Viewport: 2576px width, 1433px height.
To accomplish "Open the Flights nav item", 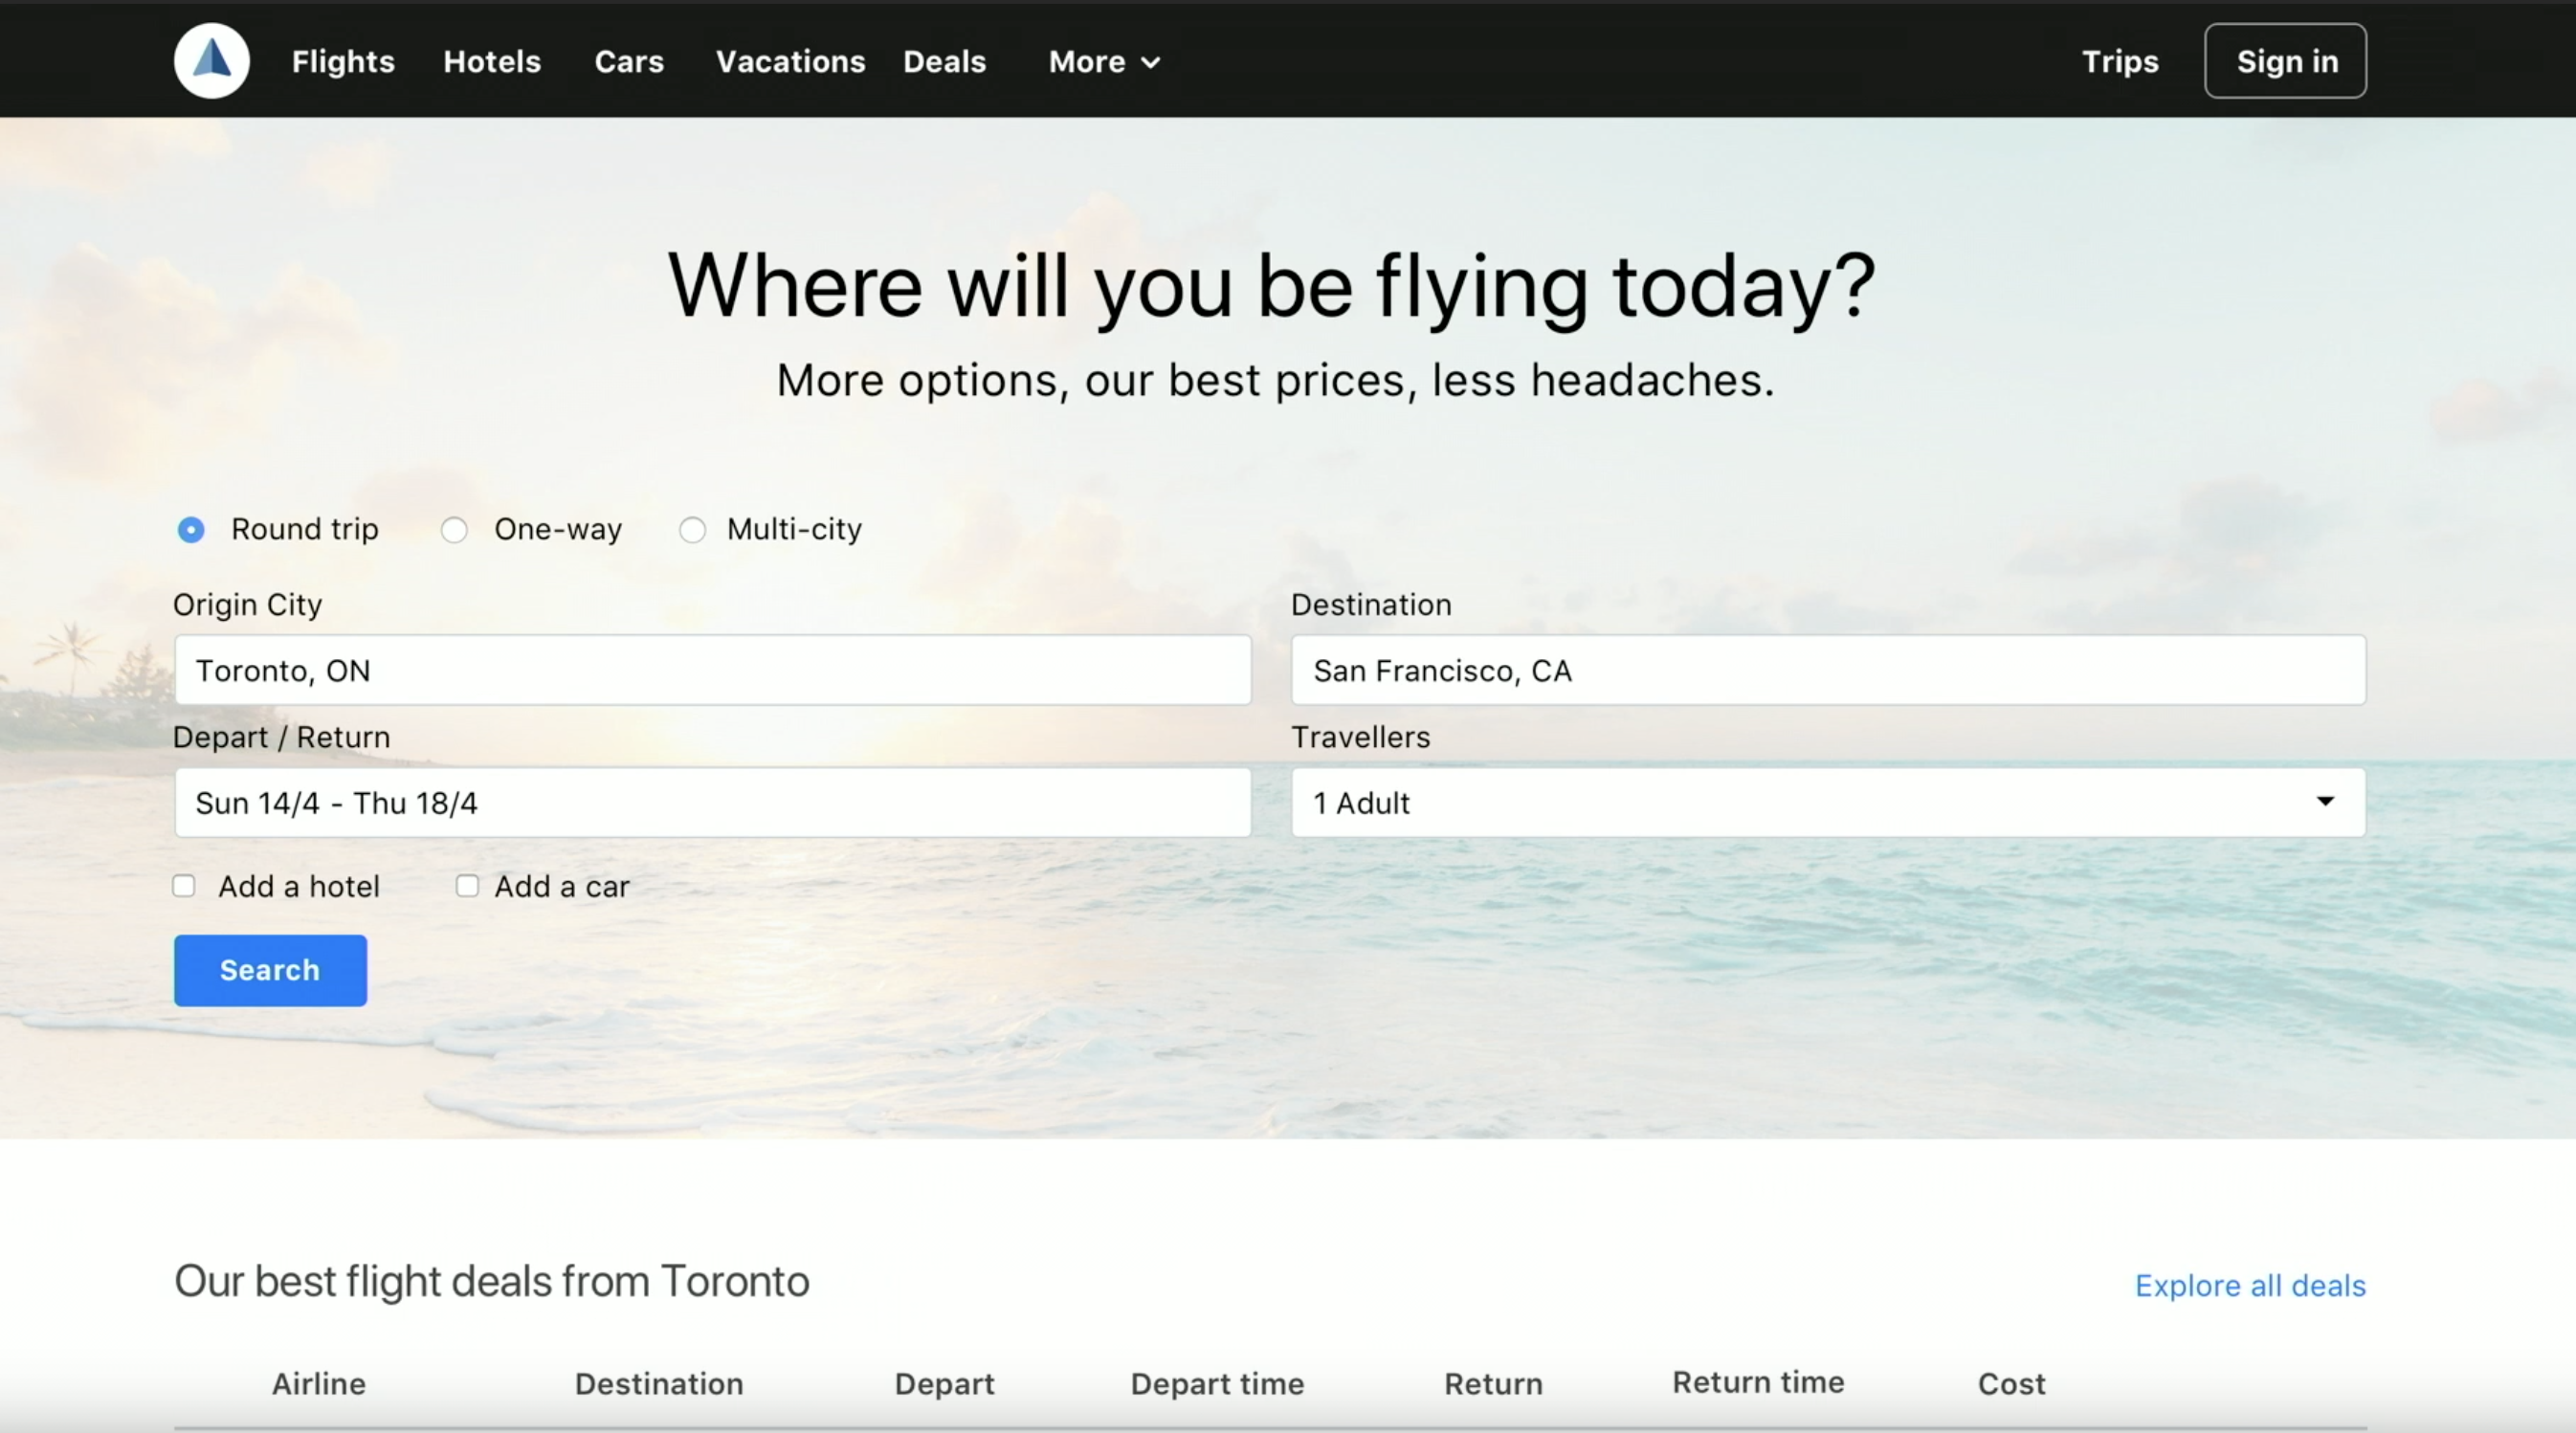I will (x=343, y=62).
